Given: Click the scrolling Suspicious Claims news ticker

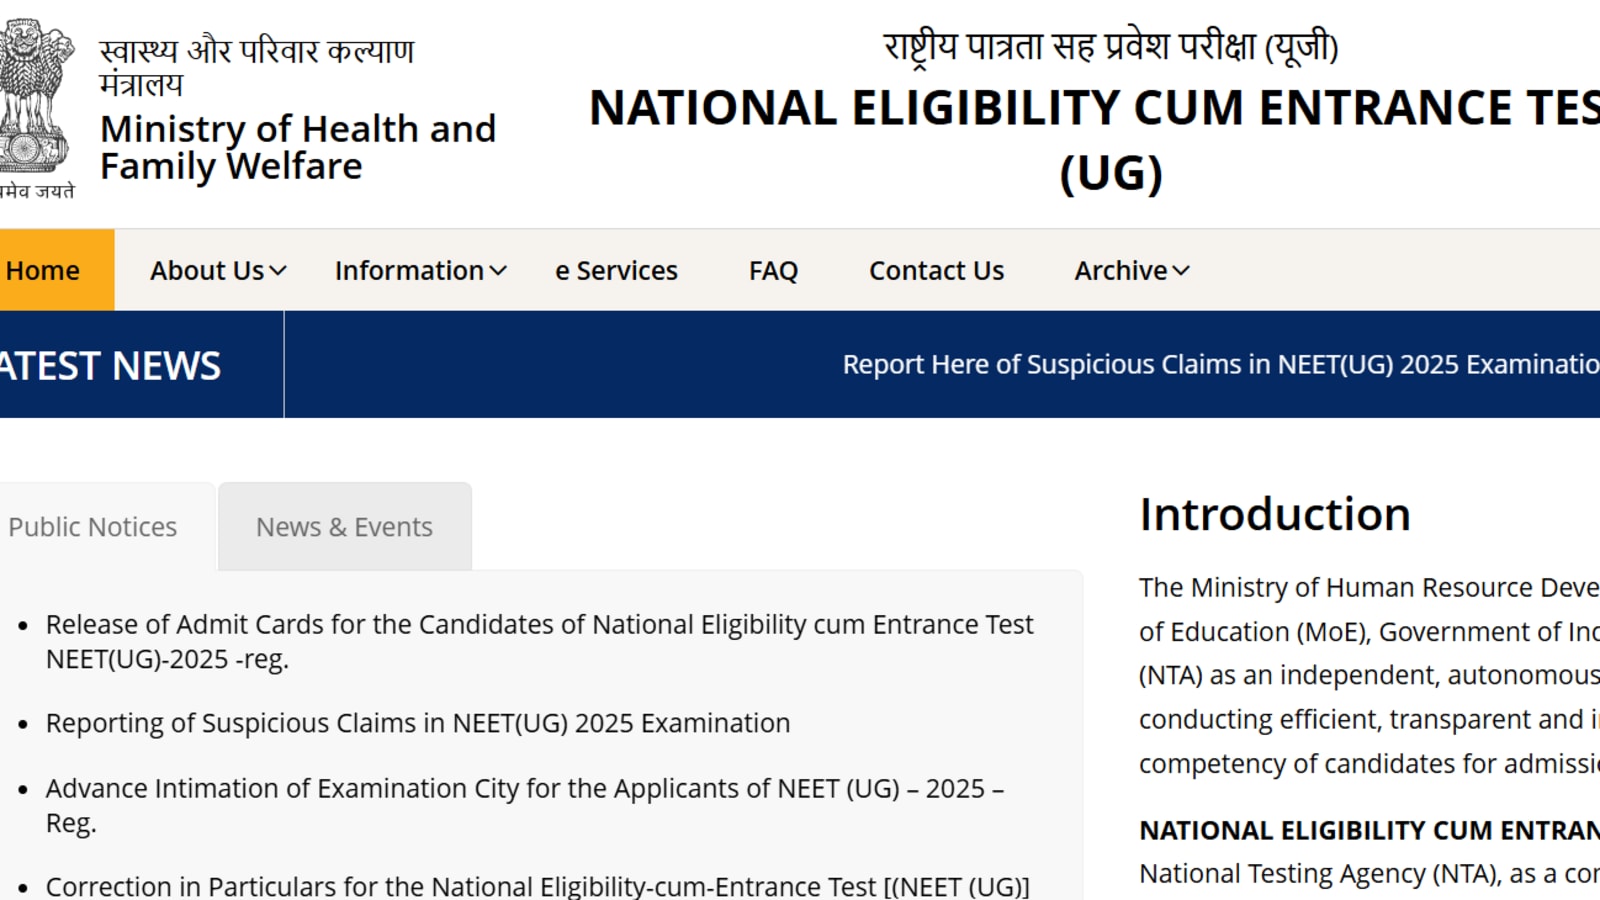Looking at the screenshot, I should click(x=1220, y=364).
